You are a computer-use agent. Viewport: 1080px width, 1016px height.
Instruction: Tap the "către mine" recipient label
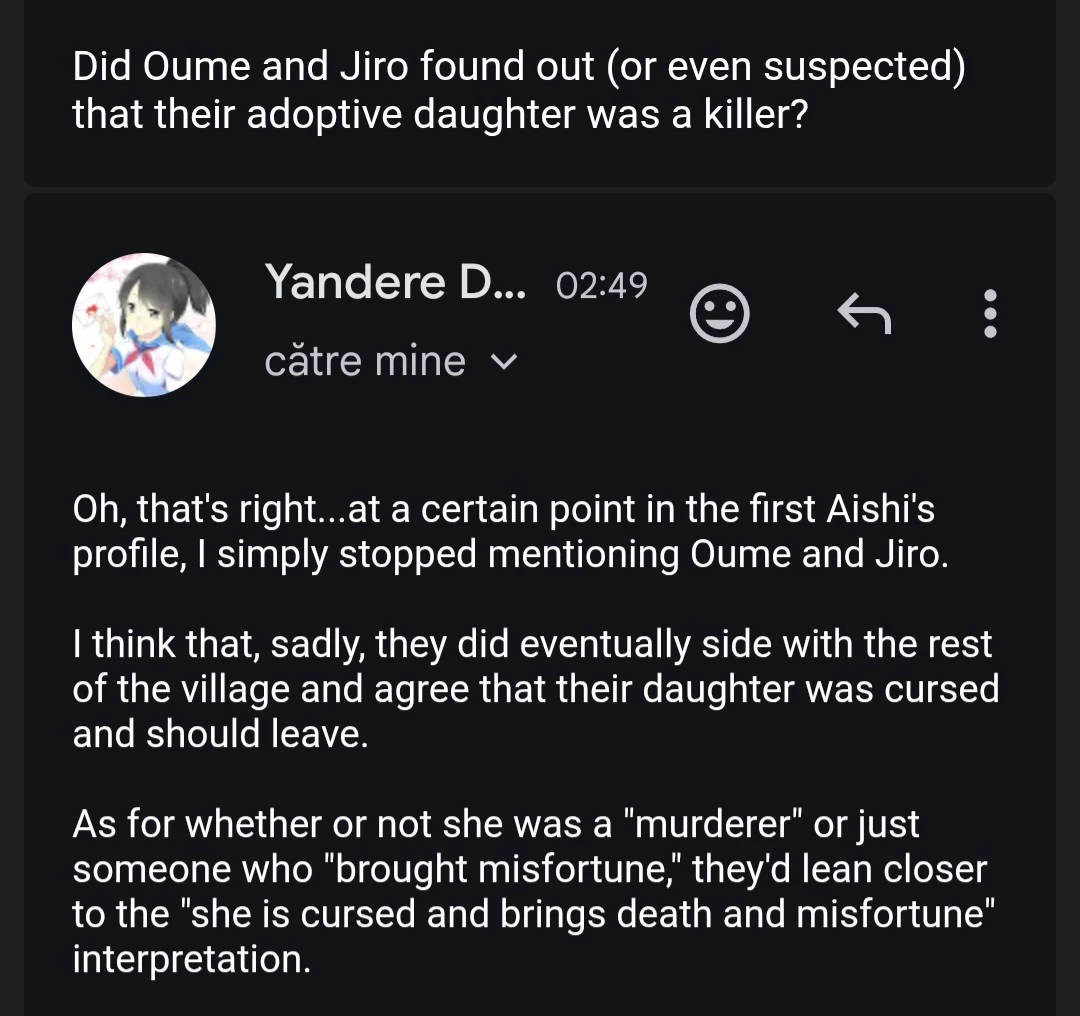click(365, 361)
